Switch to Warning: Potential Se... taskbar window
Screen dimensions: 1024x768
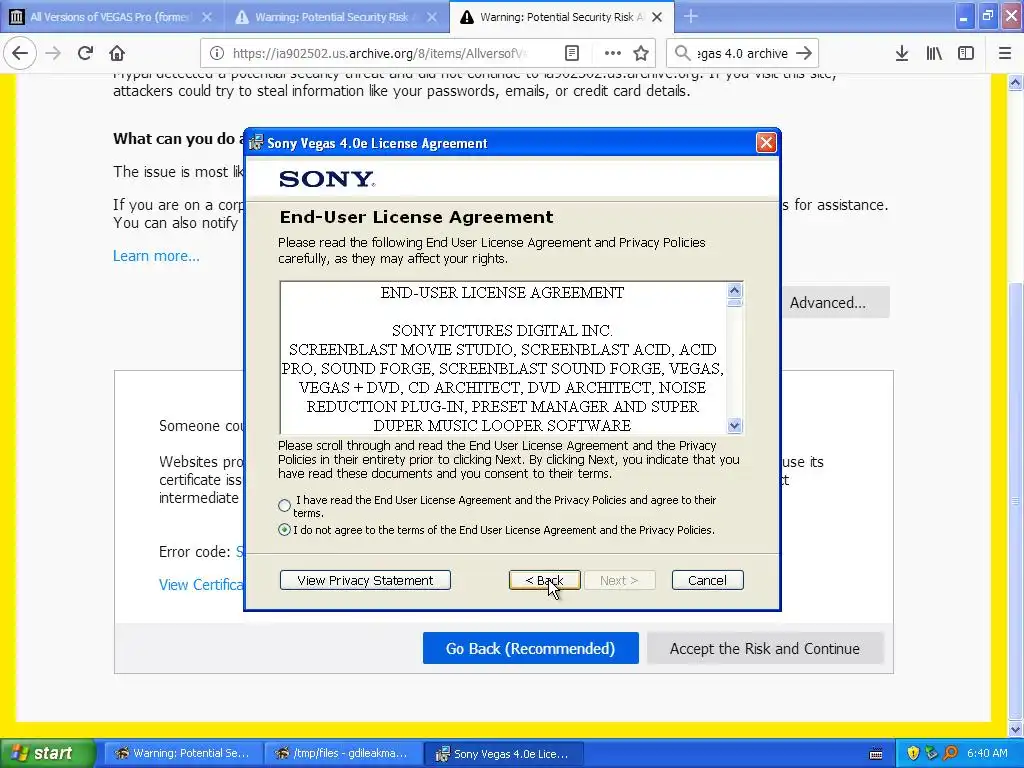[x=182, y=753]
